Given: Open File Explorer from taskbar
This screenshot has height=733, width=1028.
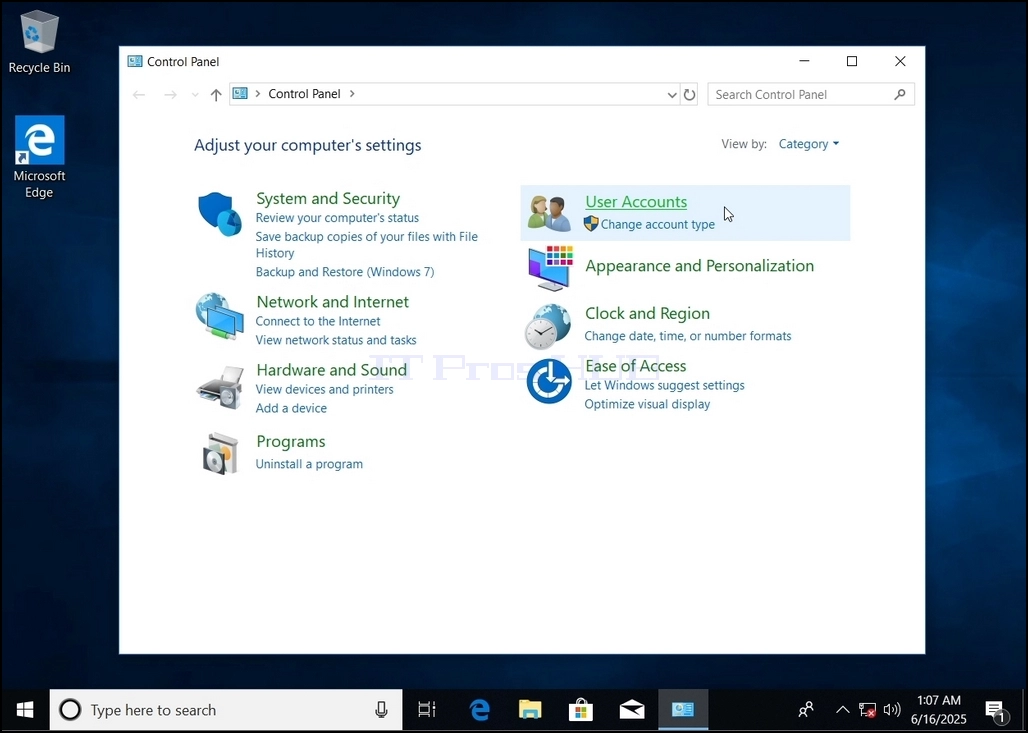Looking at the screenshot, I should tap(530, 709).
